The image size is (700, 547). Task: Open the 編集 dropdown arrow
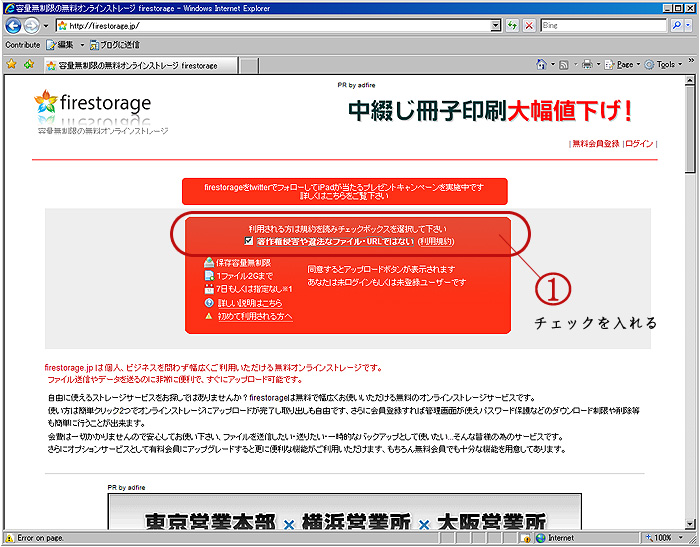tap(82, 45)
